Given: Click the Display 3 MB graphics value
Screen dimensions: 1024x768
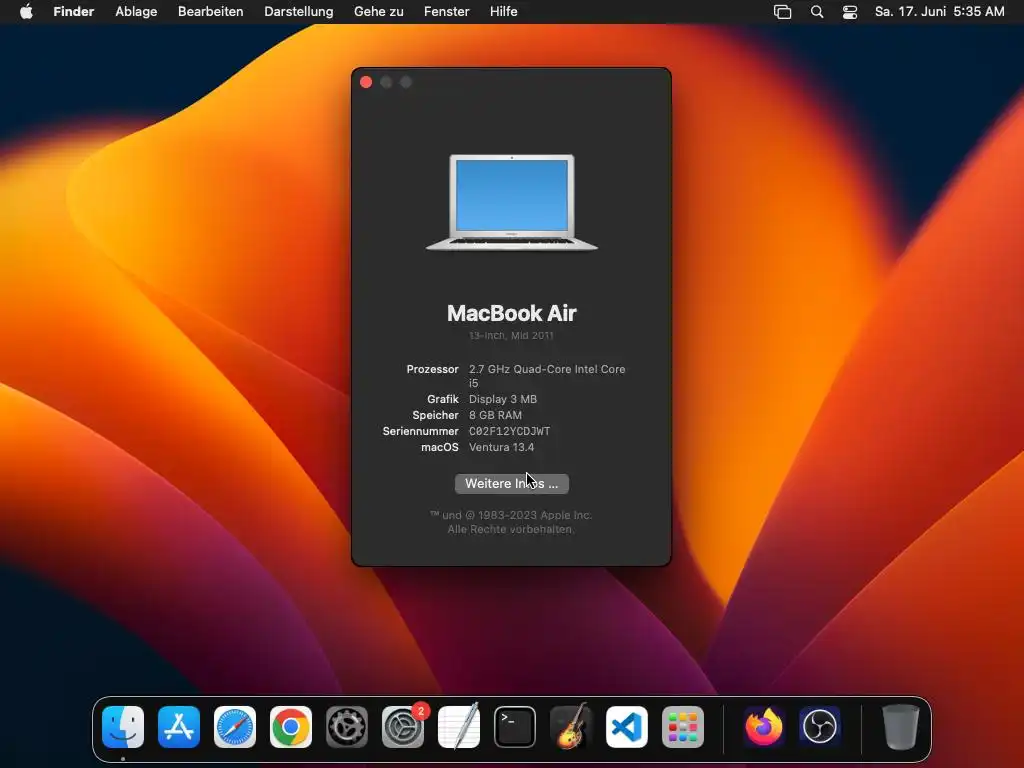Looking at the screenshot, I should [x=503, y=399].
